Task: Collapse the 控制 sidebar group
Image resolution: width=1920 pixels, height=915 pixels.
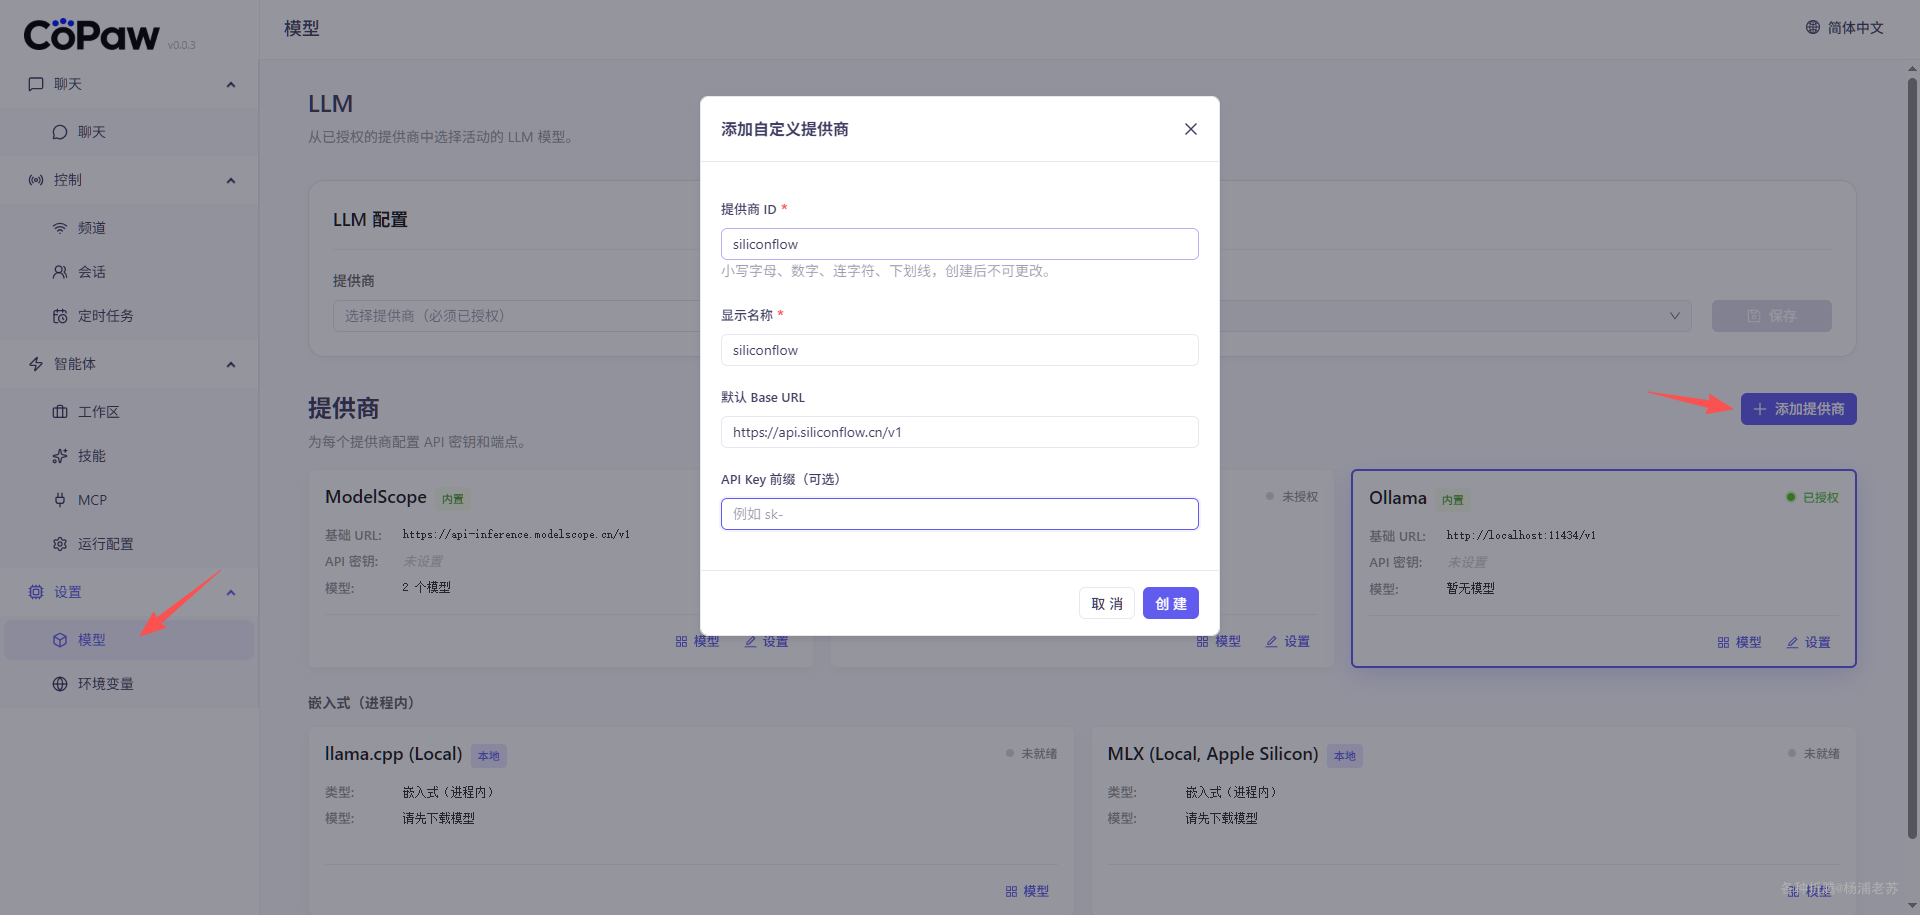Action: tap(231, 180)
